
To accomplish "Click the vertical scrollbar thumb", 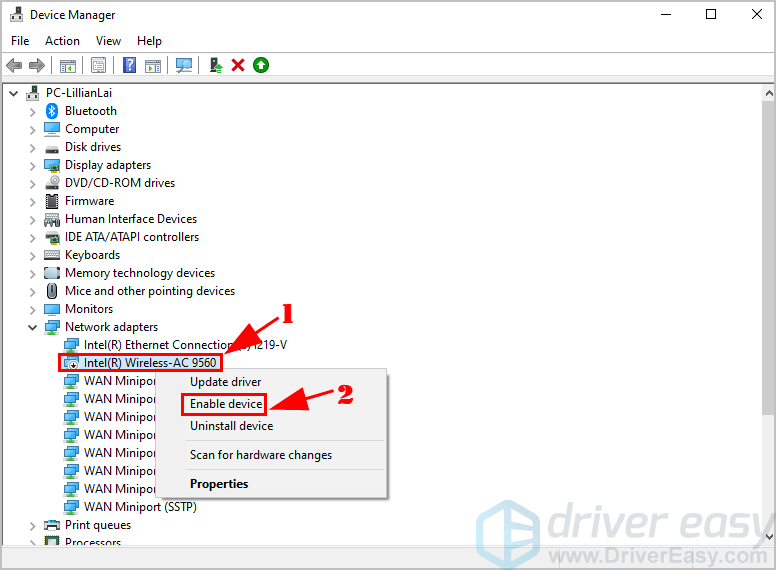I will (769, 257).
